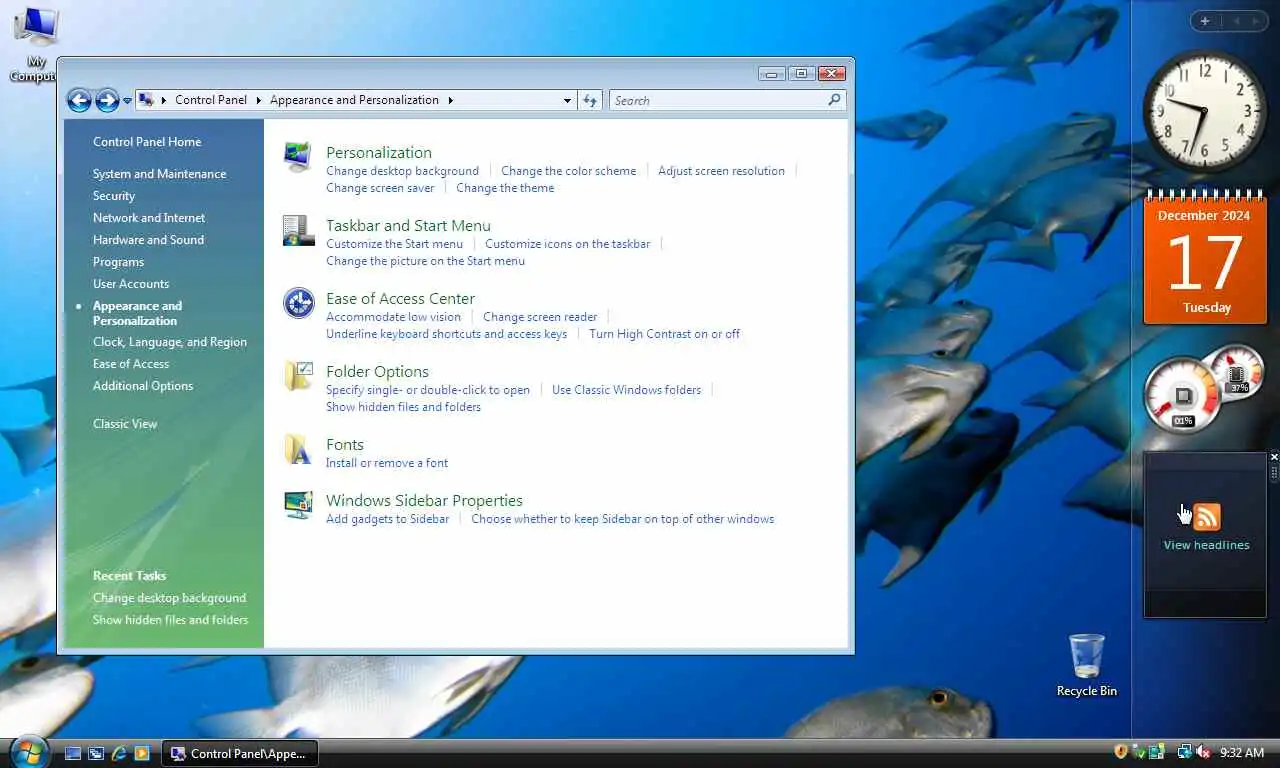Go to Network and Internet category
This screenshot has width=1280, height=768.
pyautogui.click(x=149, y=218)
